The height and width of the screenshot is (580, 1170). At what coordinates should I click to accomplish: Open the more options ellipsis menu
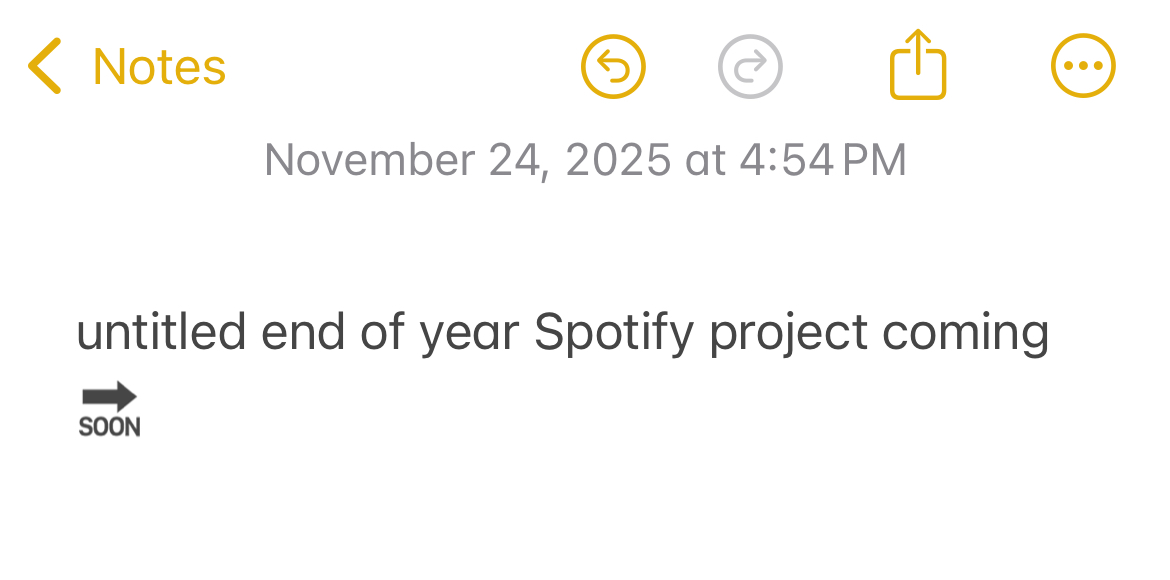(1083, 66)
